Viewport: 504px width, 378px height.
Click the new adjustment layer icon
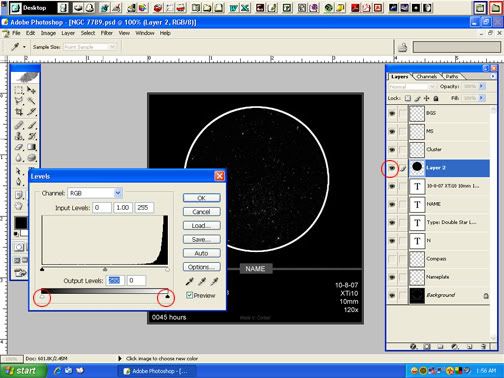(454, 347)
